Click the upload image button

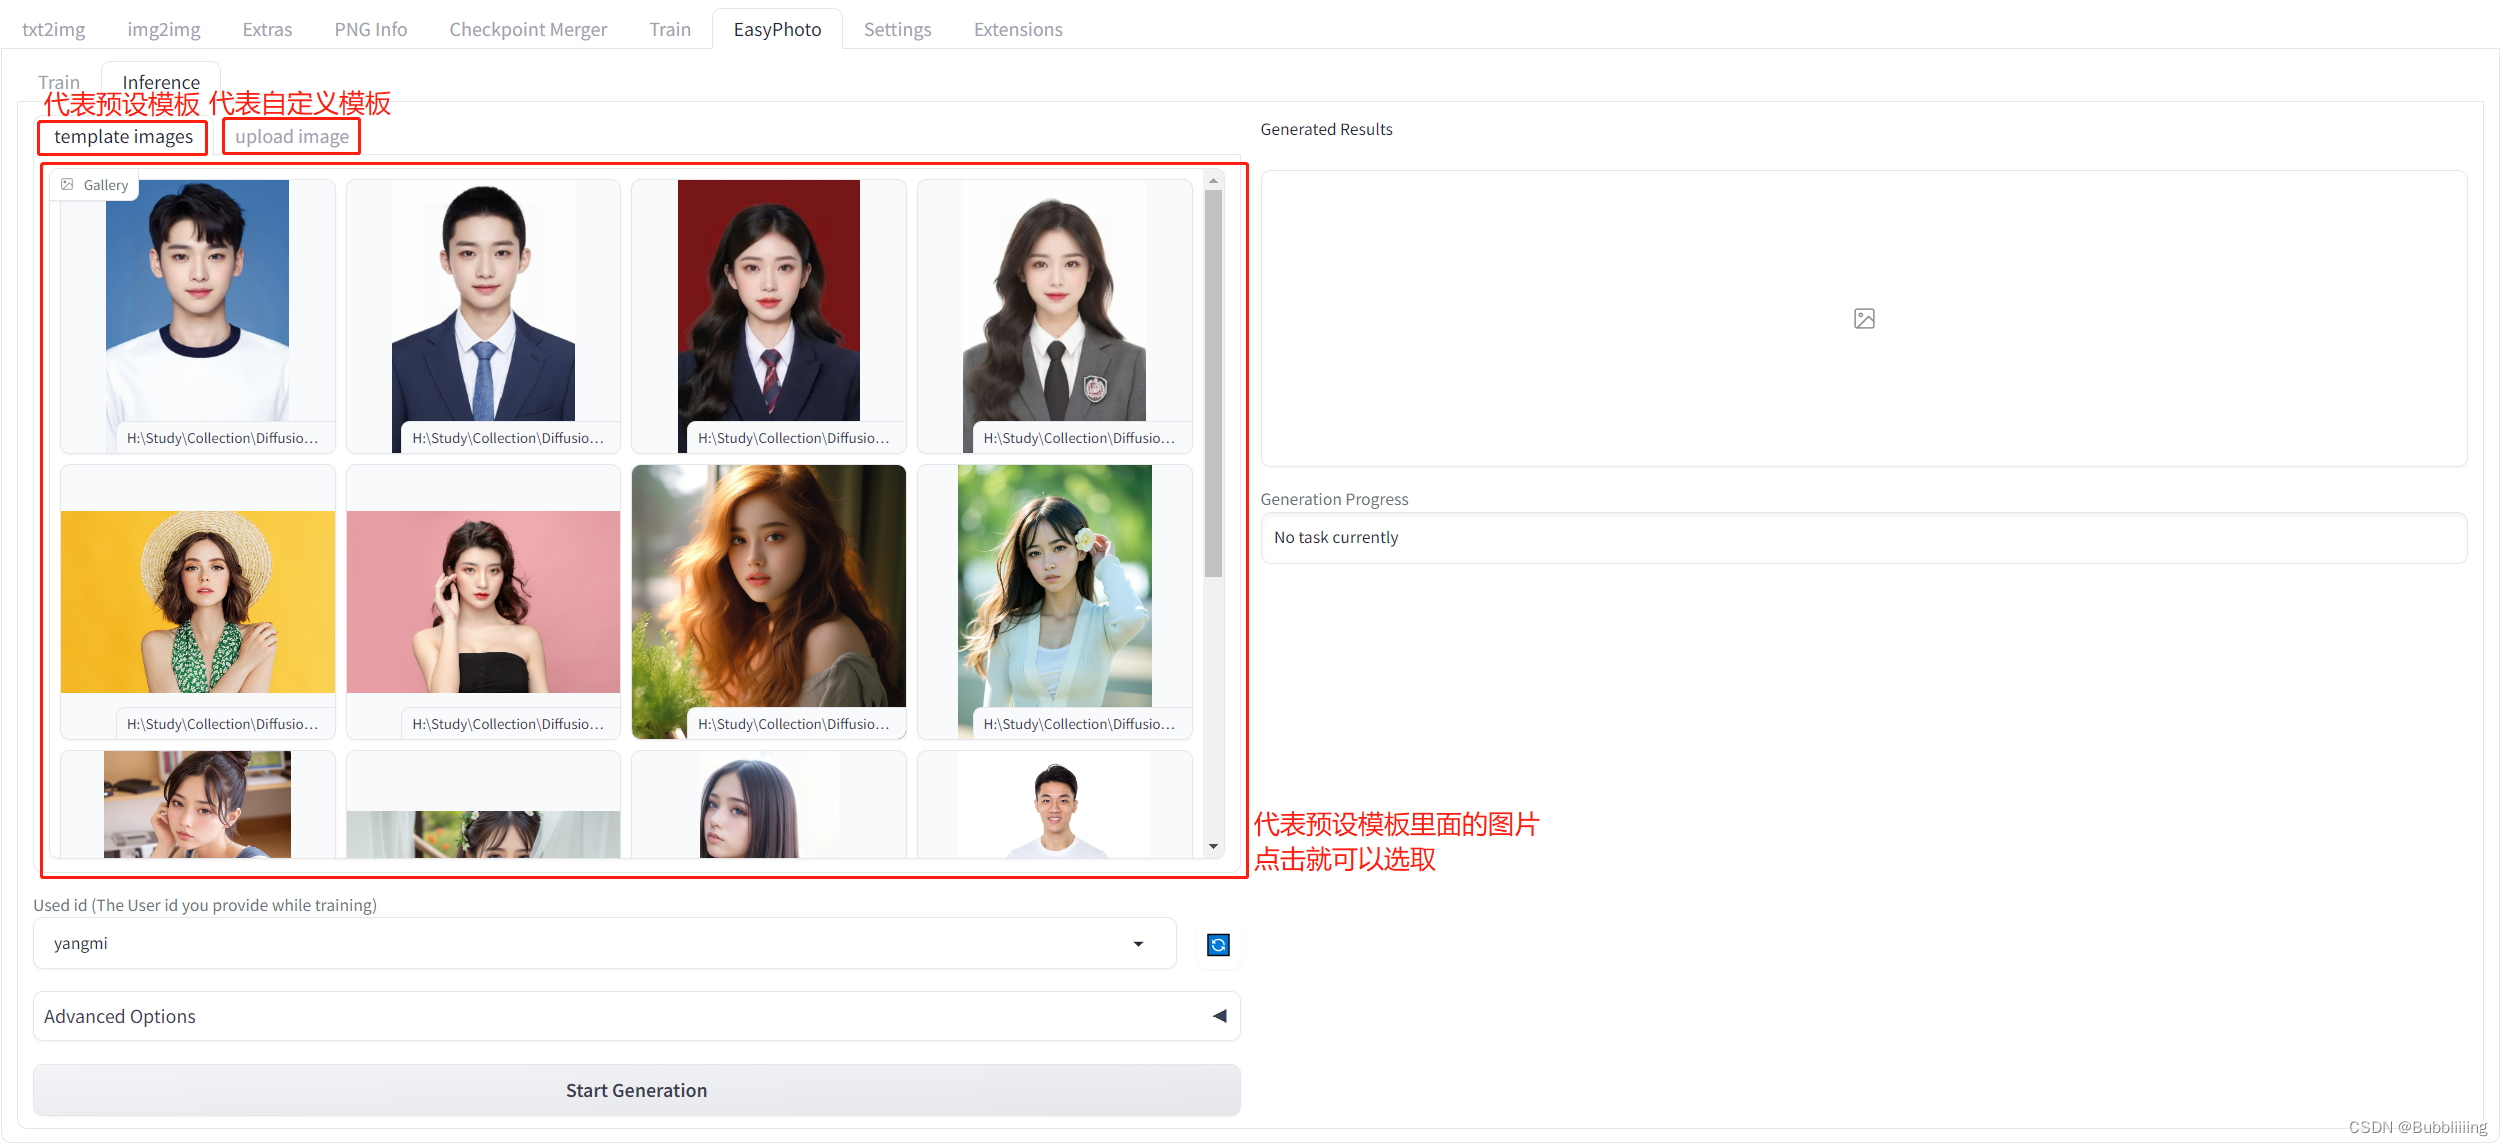pyautogui.click(x=291, y=136)
